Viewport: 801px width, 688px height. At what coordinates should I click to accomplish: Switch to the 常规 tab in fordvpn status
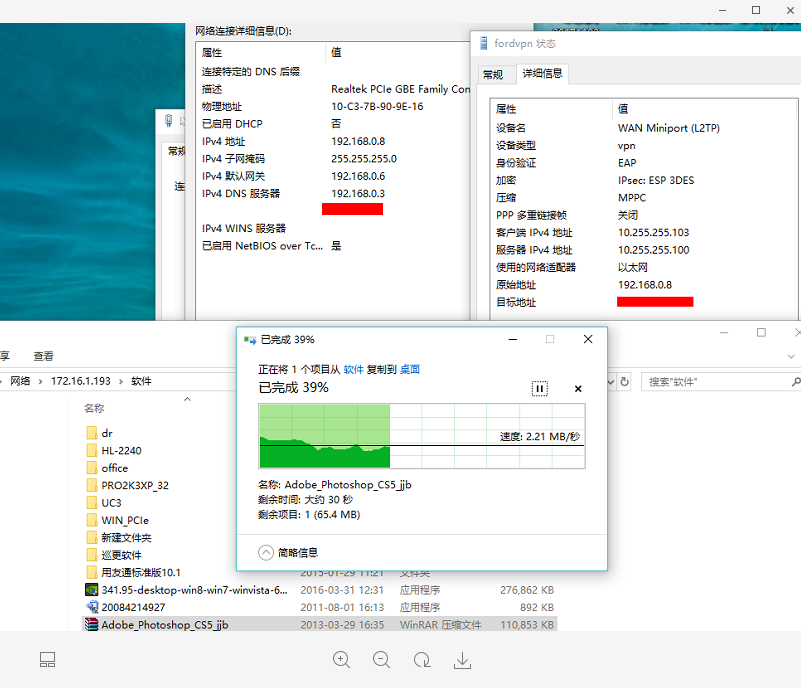click(493, 75)
